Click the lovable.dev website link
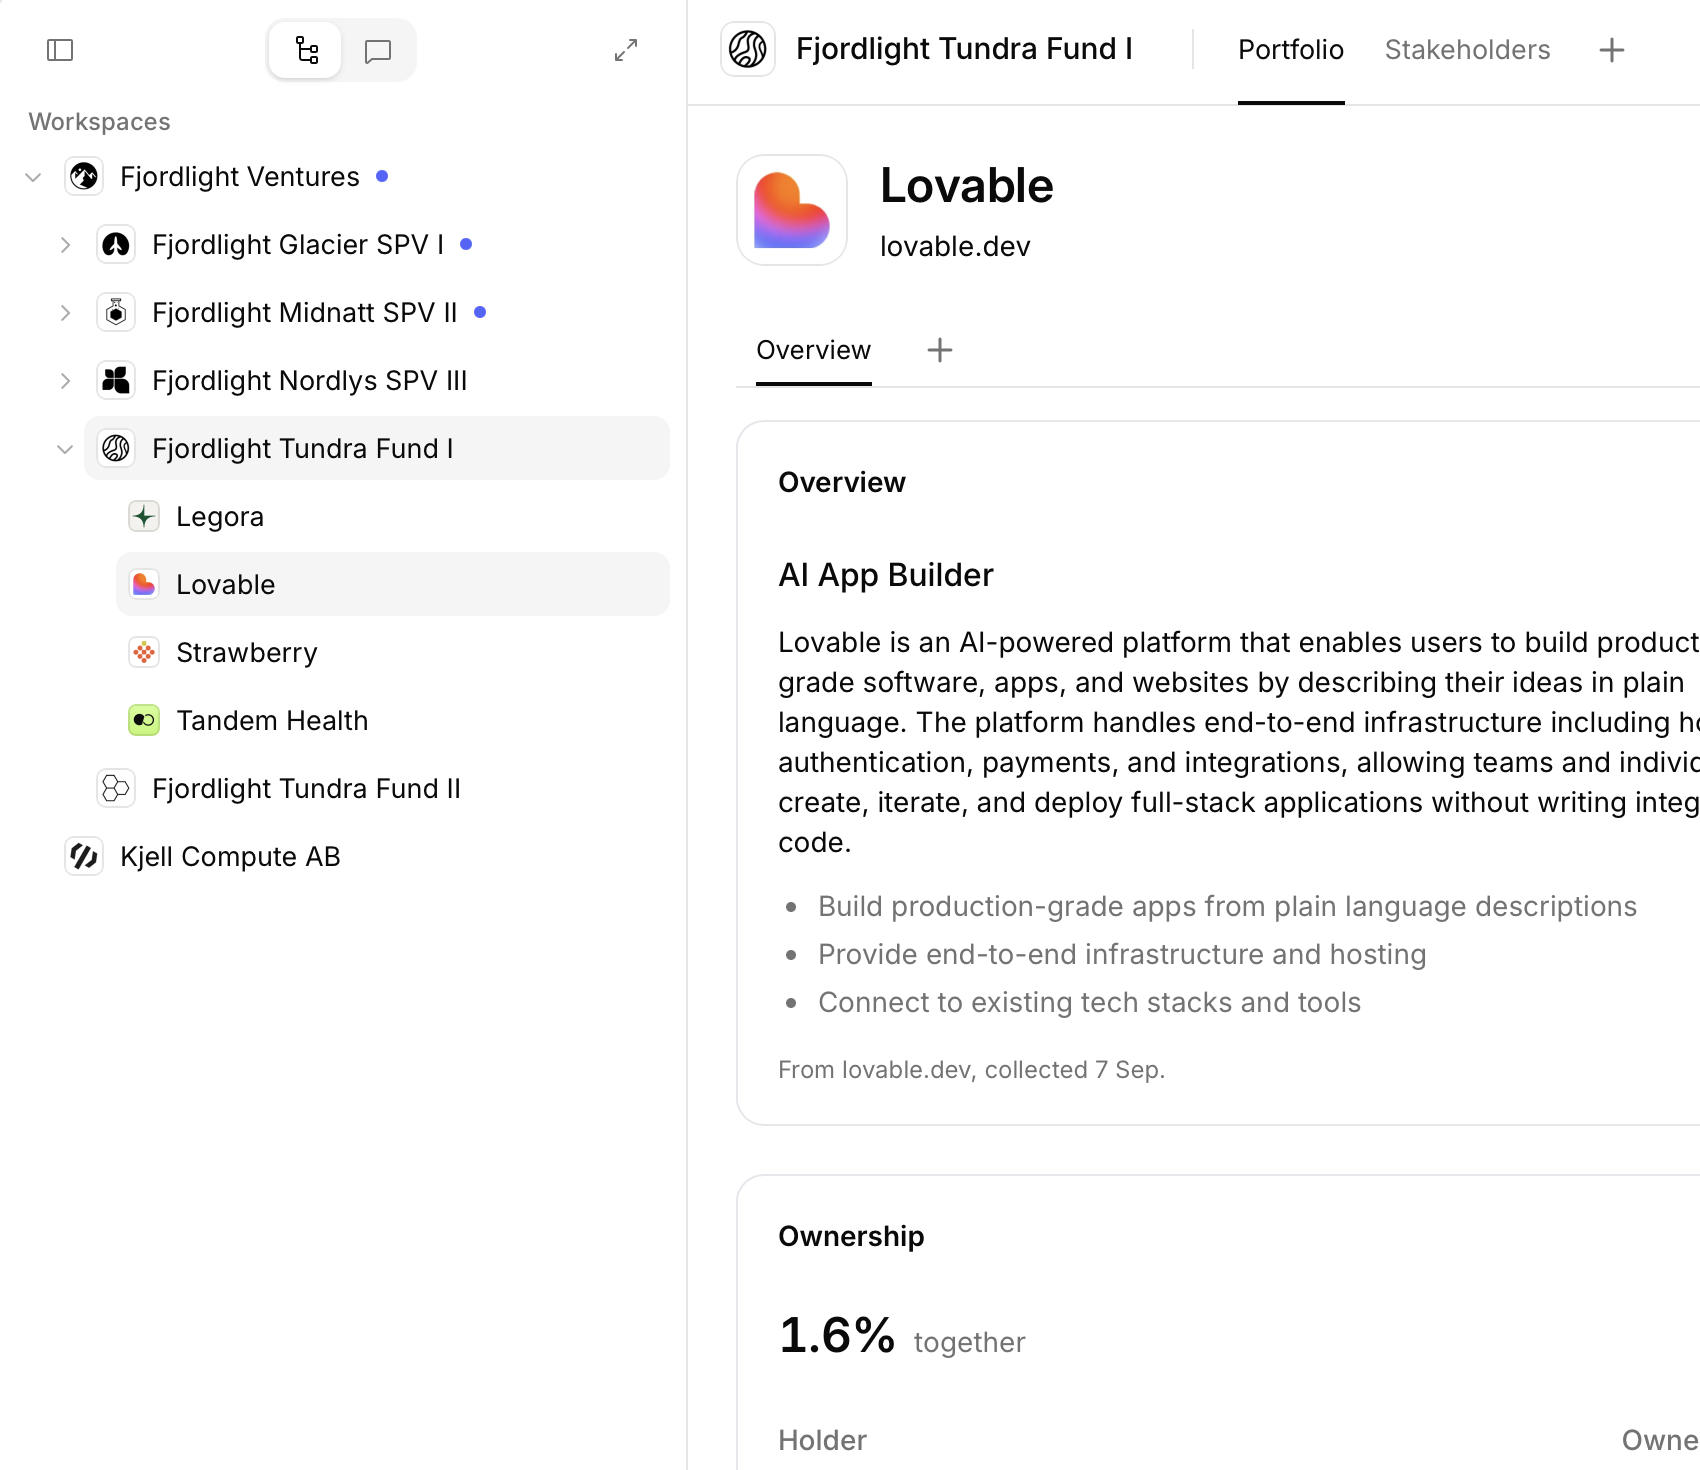Image resolution: width=1700 pixels, height=1470 pixels. tap(955, 246)
